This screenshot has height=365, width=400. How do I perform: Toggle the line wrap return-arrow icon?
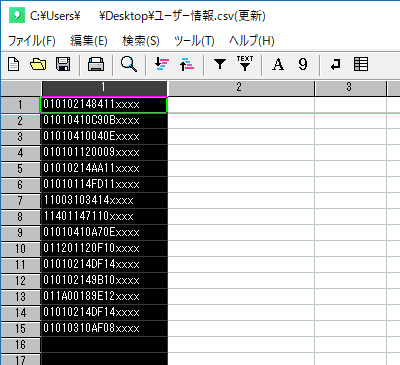coord(336,64)
